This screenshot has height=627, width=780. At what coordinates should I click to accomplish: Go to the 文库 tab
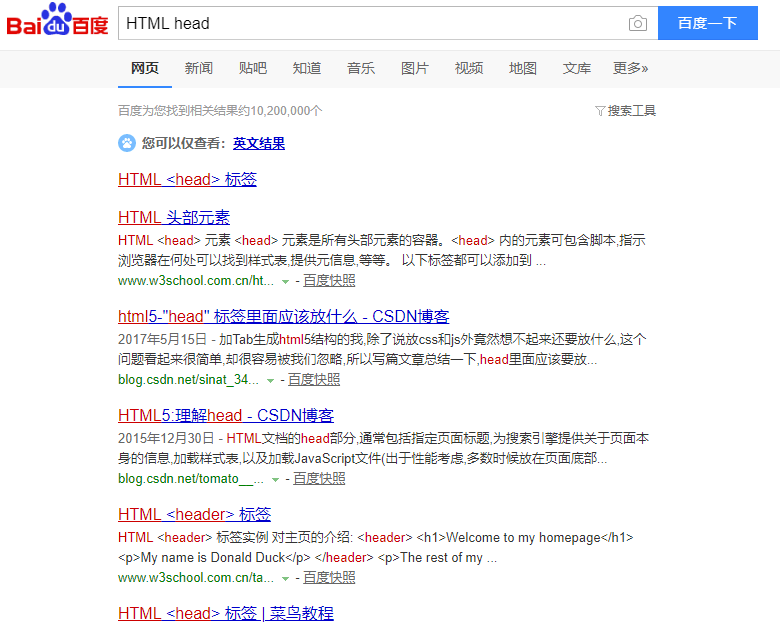pyautogui.click(x=576, y=68)
